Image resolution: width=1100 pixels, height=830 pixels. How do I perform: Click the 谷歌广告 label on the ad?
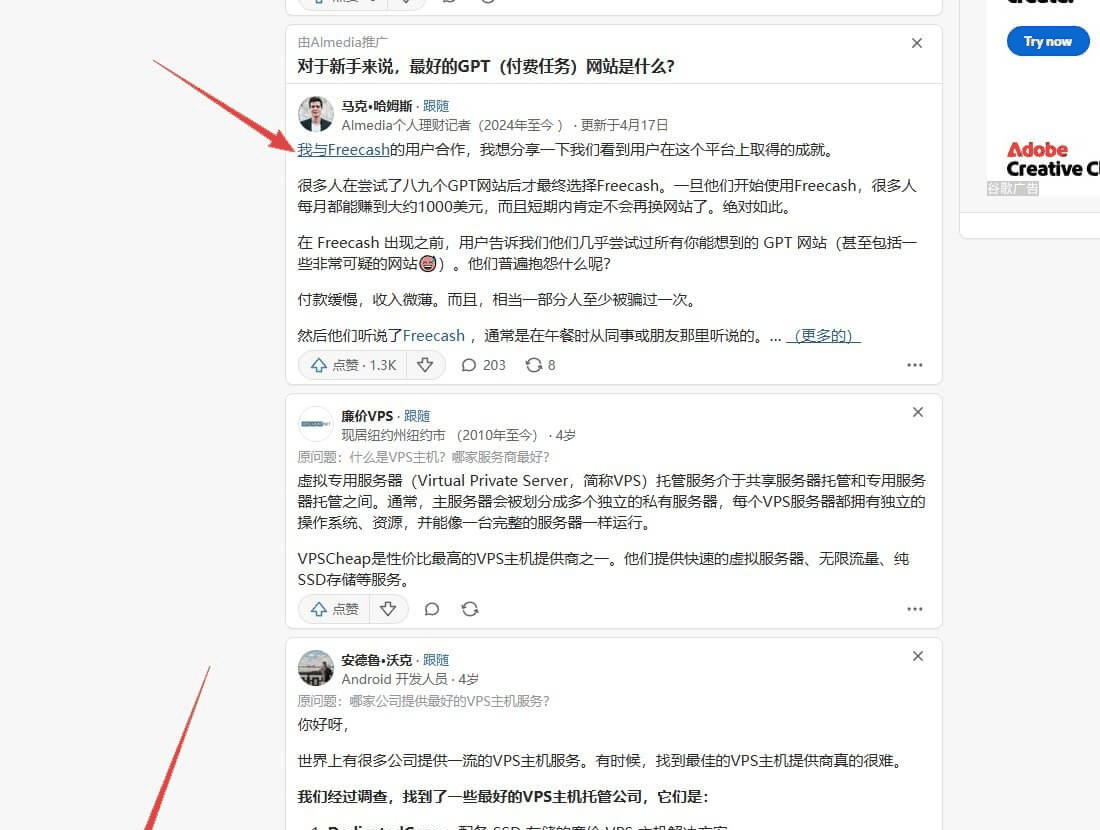(1012, 188)
